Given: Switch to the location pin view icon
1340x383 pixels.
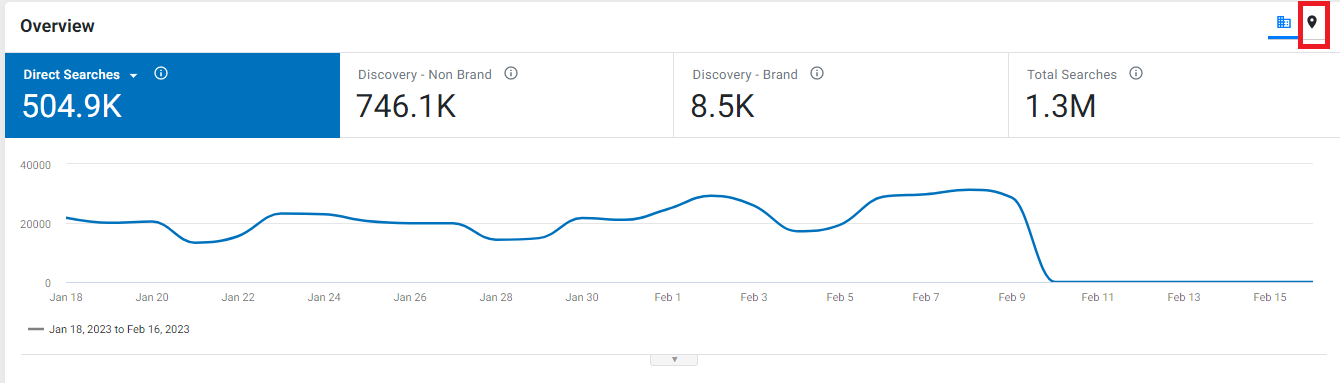Looking at the screenshot, I should pyautogui.click(x=1312, y=23).
